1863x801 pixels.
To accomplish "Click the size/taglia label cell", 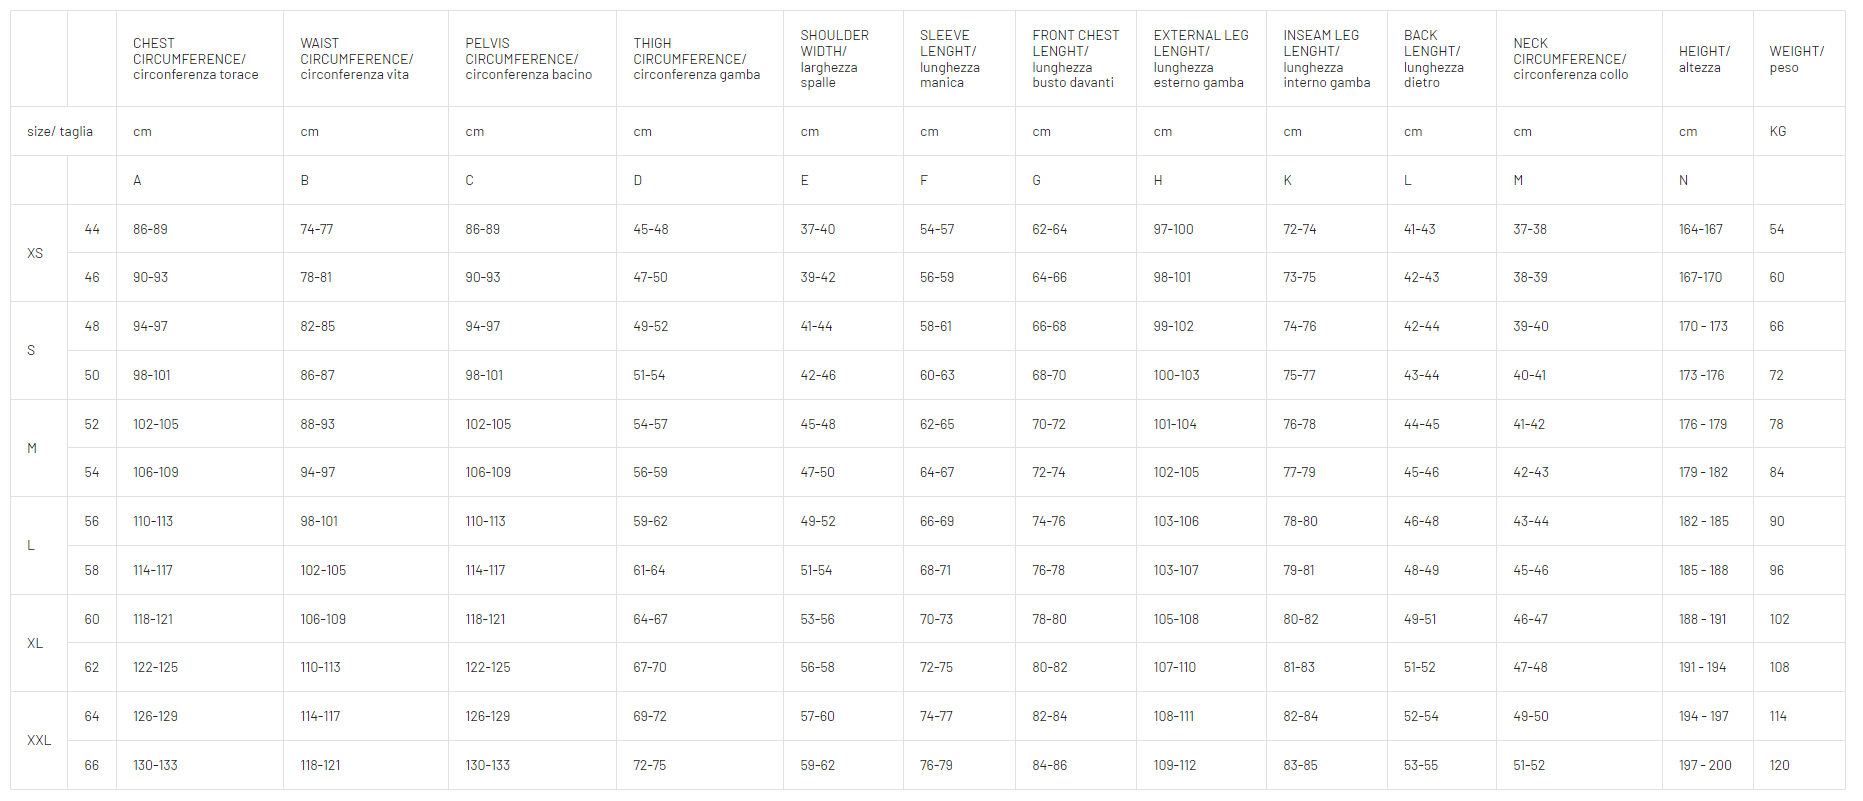I will [x=60, y=131].
